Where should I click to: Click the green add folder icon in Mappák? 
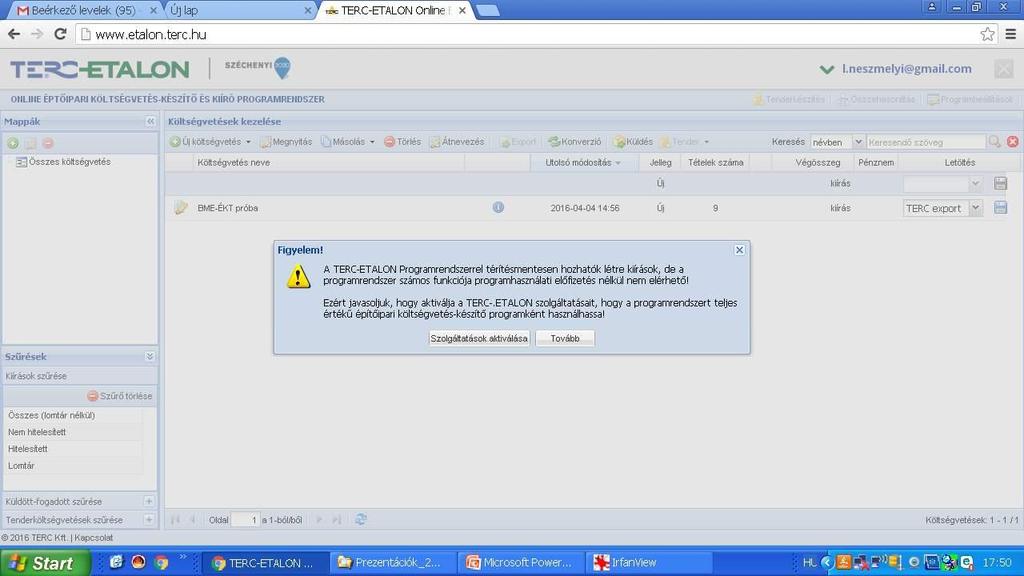coord(12,143)
